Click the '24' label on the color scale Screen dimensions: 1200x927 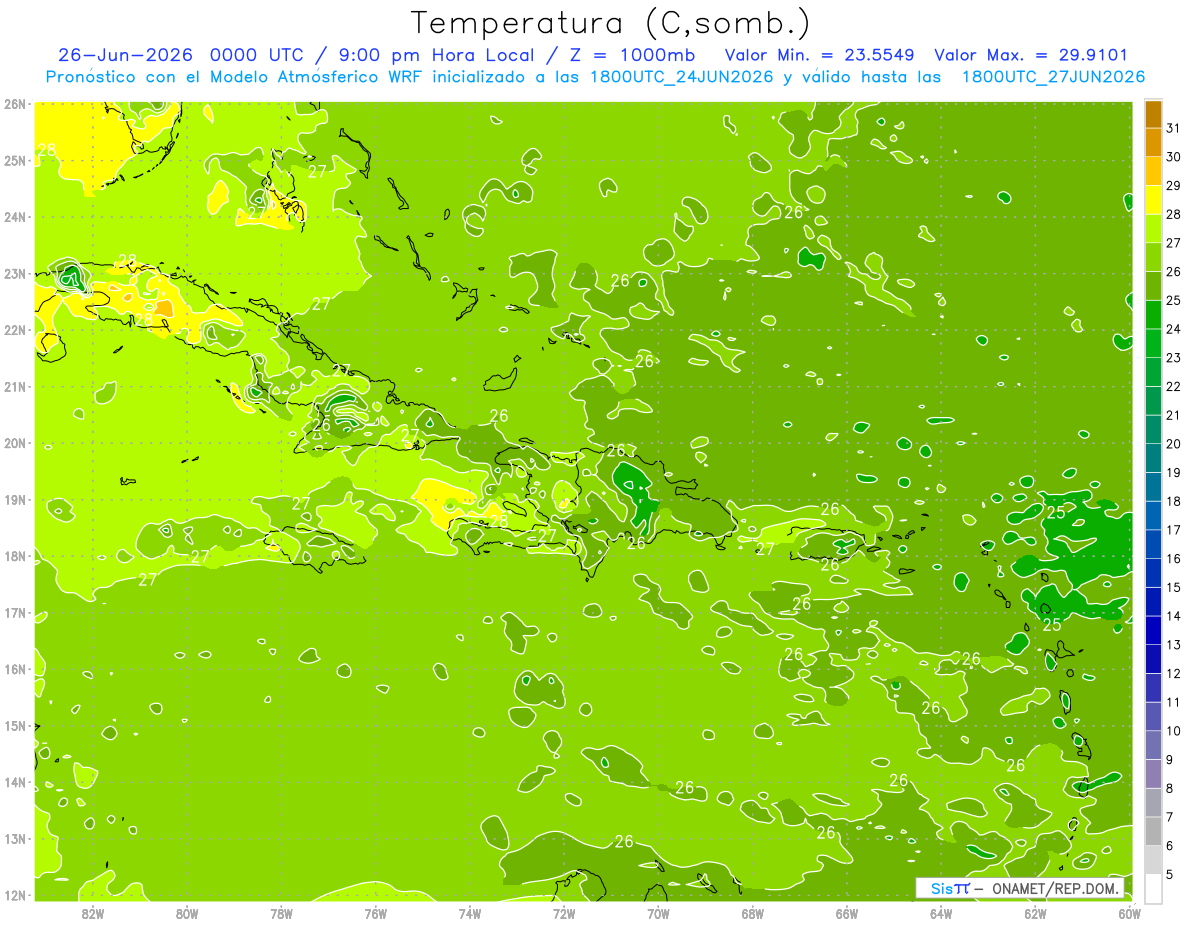point(1173,329)
